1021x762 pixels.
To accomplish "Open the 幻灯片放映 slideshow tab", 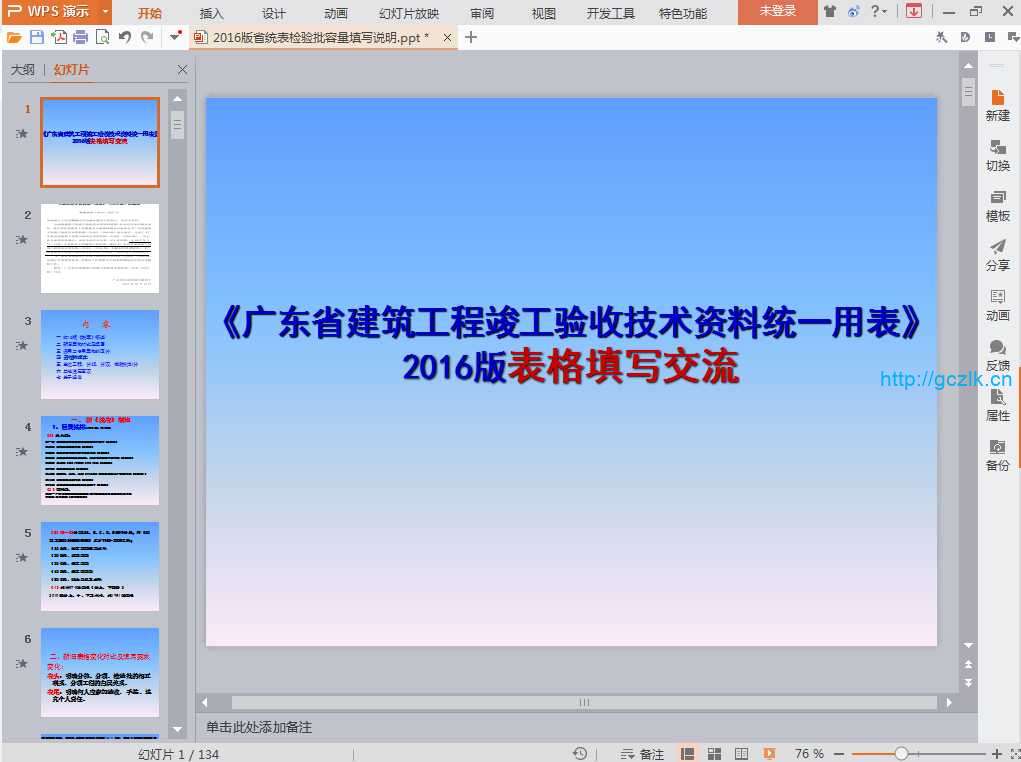I will point(409,13).
